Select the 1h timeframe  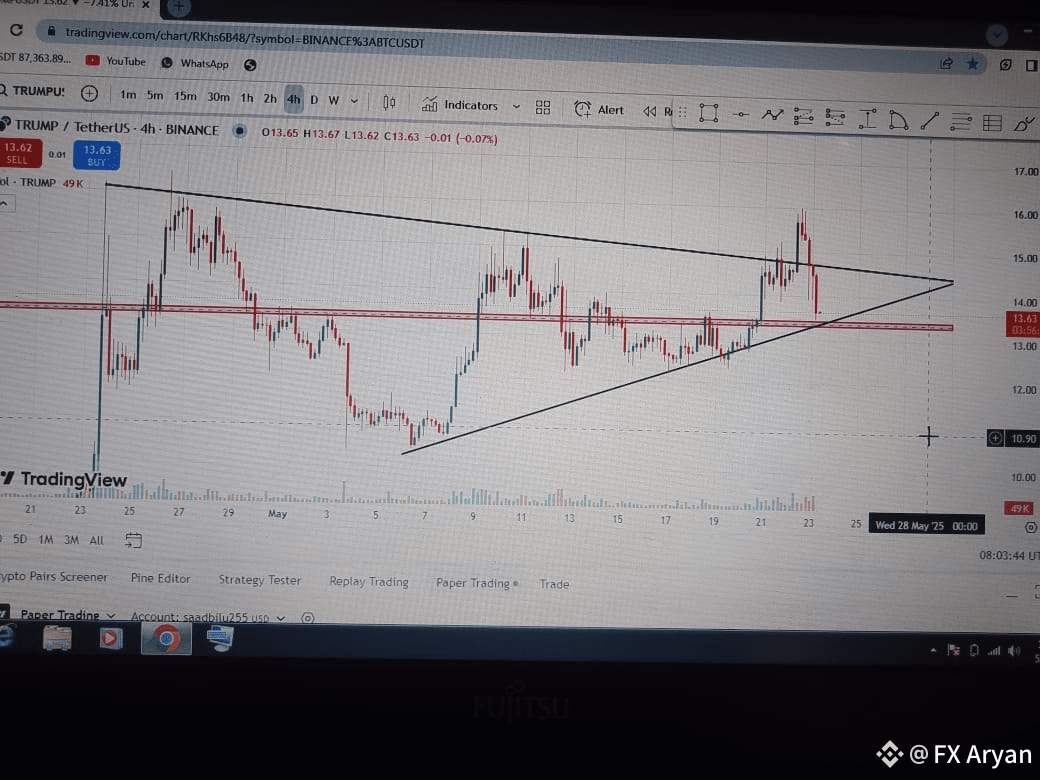pyautogui.click(x=247, y=98)
